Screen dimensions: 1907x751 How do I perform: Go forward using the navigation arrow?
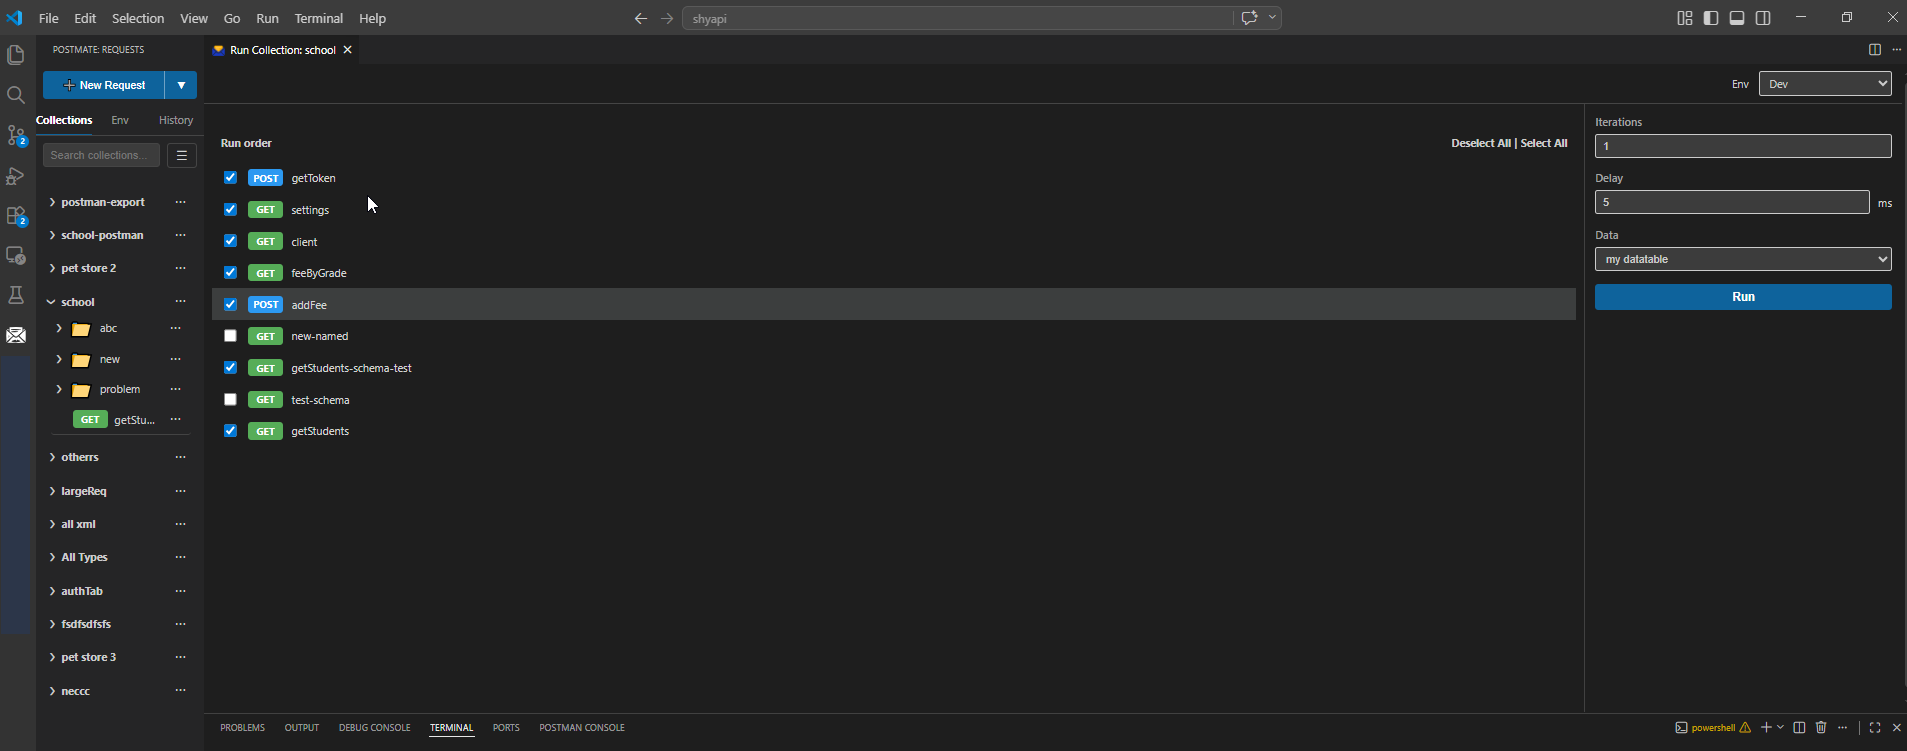tap(667, 18)
